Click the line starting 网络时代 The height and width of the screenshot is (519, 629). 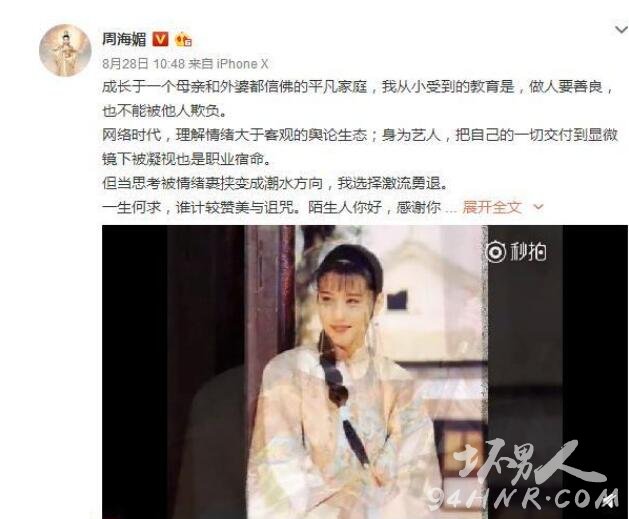pos(360,135)
